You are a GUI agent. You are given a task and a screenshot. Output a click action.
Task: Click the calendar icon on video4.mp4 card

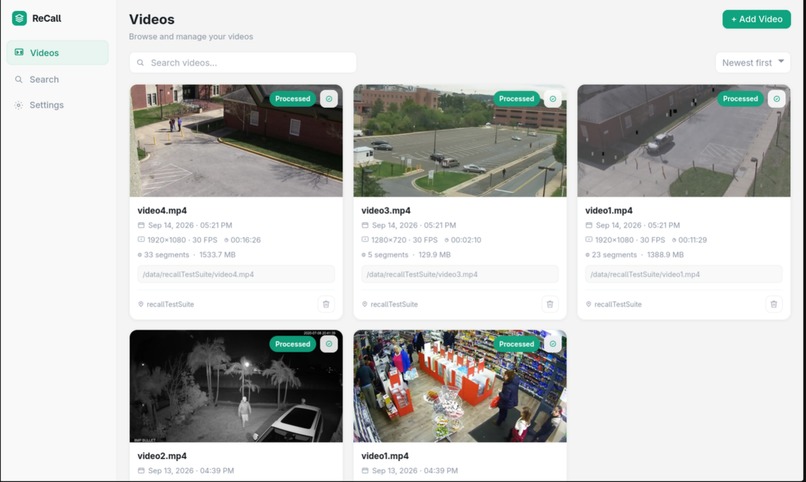[x=141, y=225]
